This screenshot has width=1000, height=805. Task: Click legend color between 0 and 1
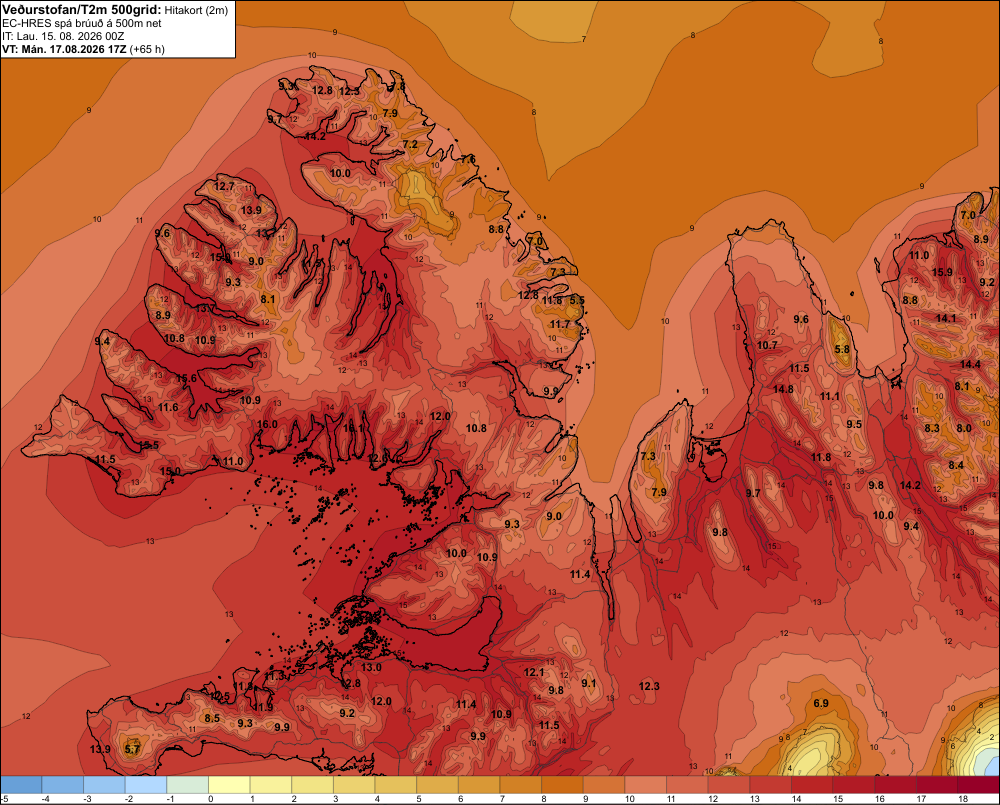click(x=230, y=785)
